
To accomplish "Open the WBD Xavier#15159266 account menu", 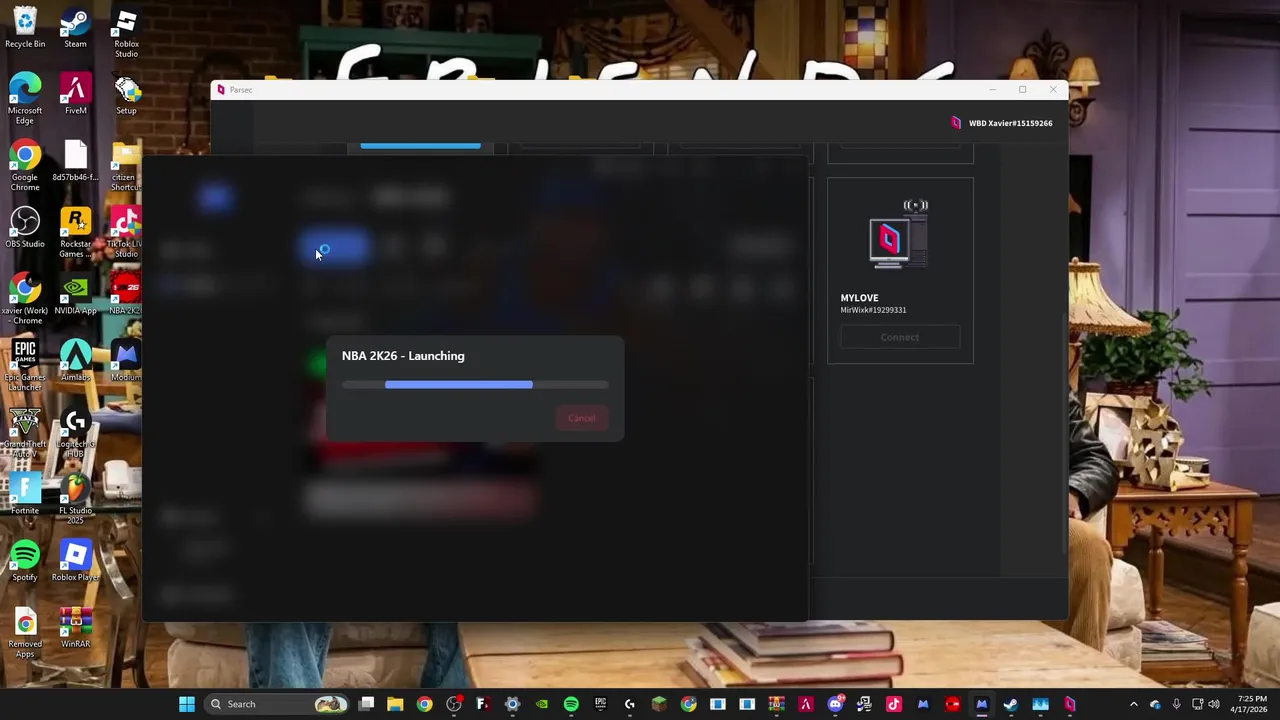I will coord(1001,123).
